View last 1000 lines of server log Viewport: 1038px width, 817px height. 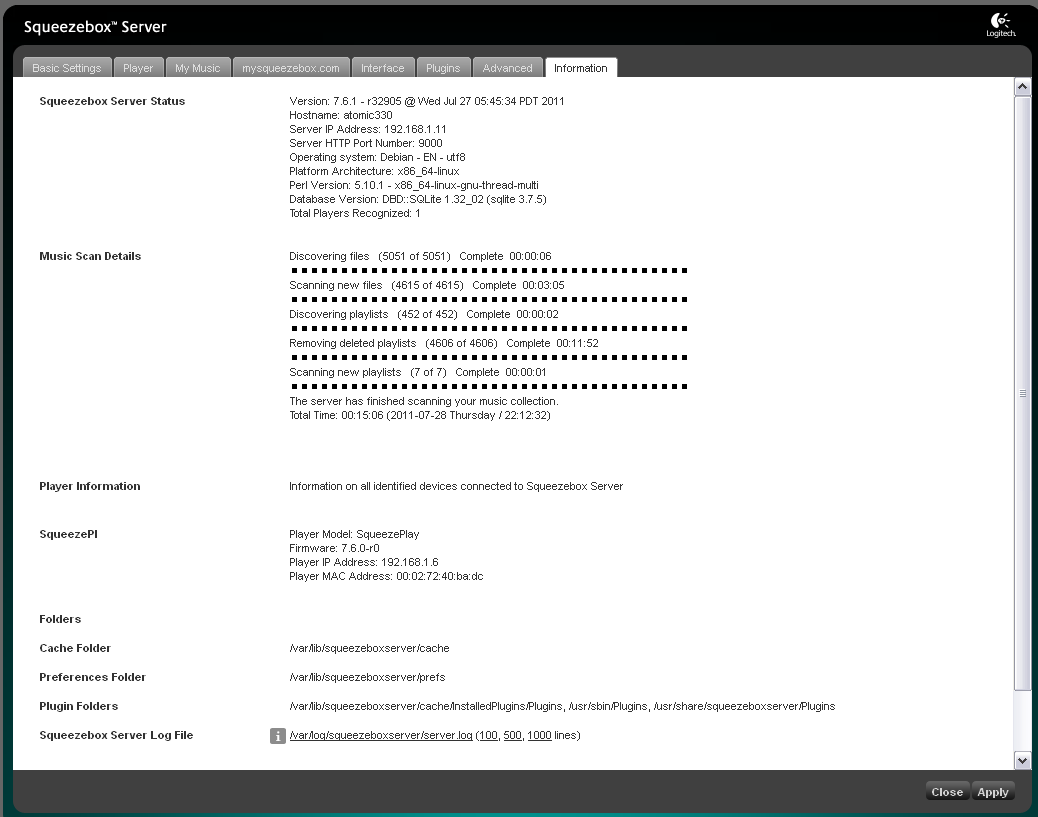click(x=539, y=736)
